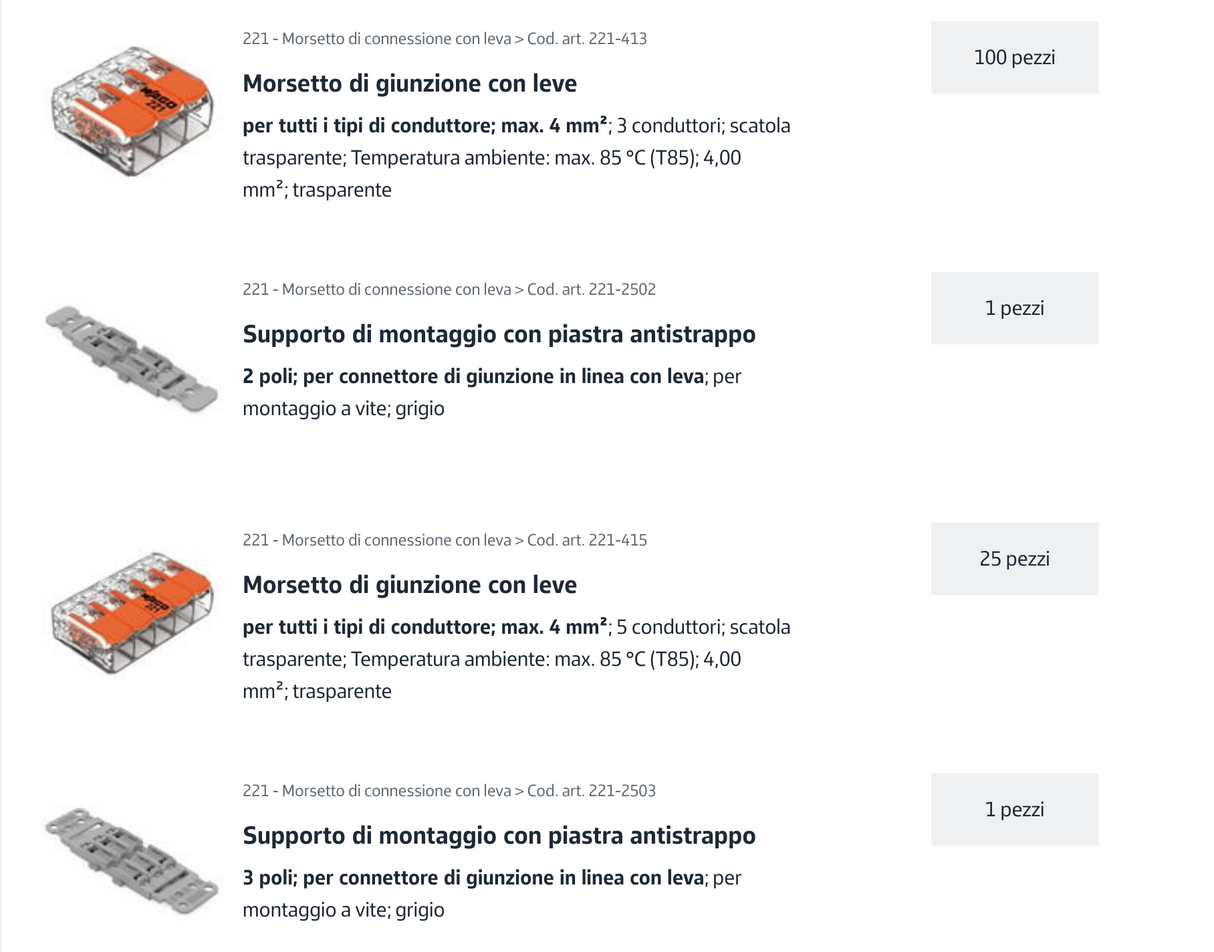Click the description mentioning 3 conduttori
The width and height of the screenshot is (1214, 952).
516,158
